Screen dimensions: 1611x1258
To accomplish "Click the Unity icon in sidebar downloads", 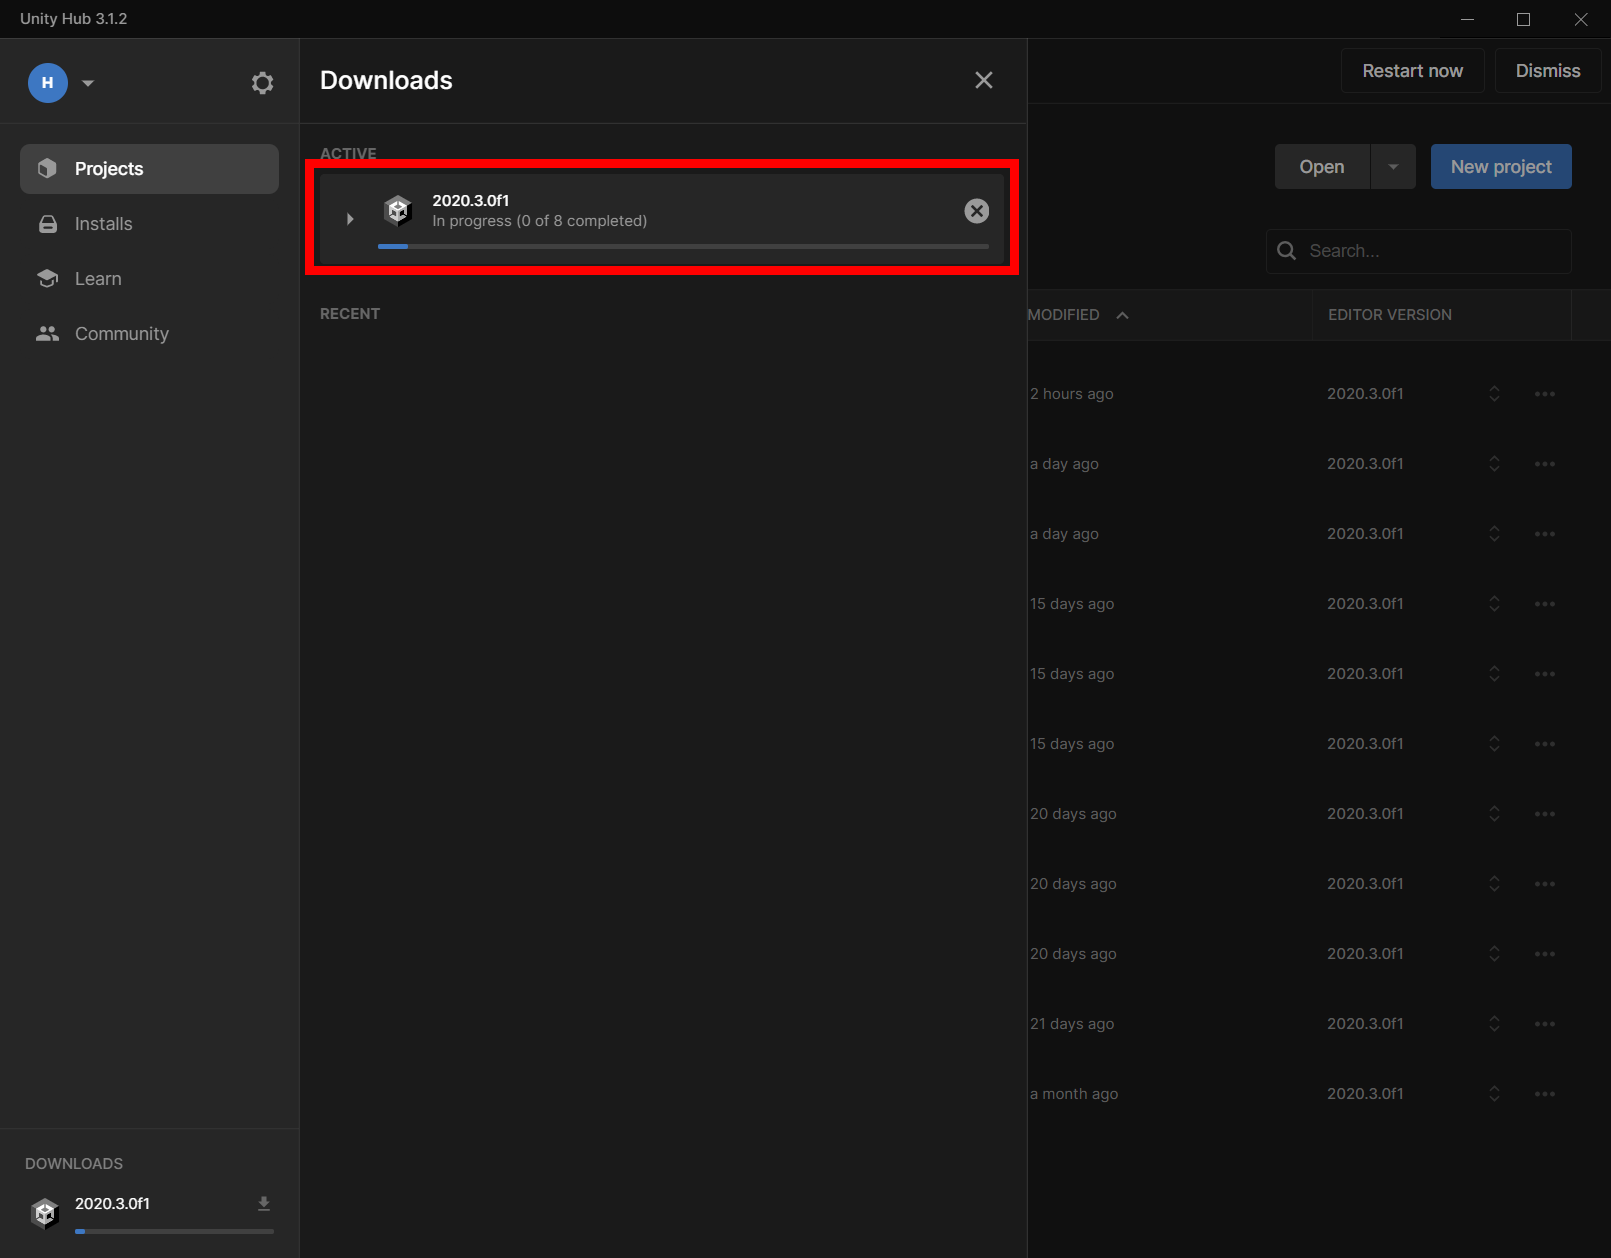I will coord(45,1213).
